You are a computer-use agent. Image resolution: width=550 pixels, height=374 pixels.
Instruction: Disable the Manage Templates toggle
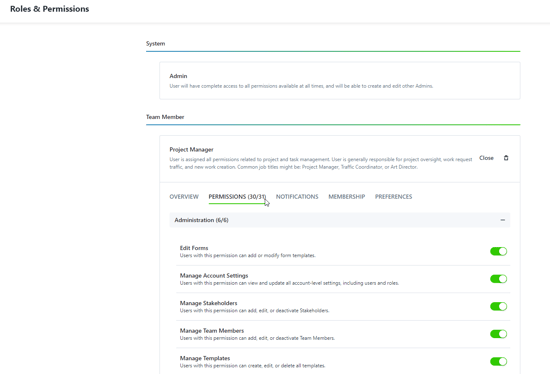tap(498, 361)
